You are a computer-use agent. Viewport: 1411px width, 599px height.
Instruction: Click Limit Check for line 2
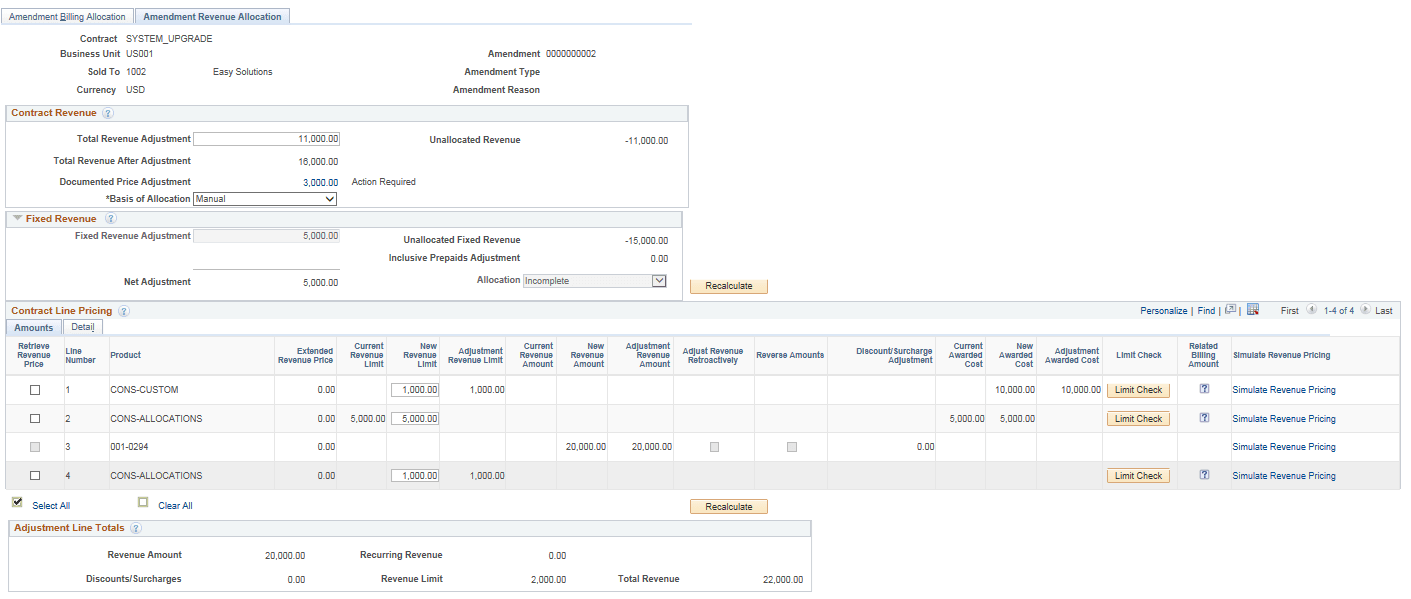1138,418
